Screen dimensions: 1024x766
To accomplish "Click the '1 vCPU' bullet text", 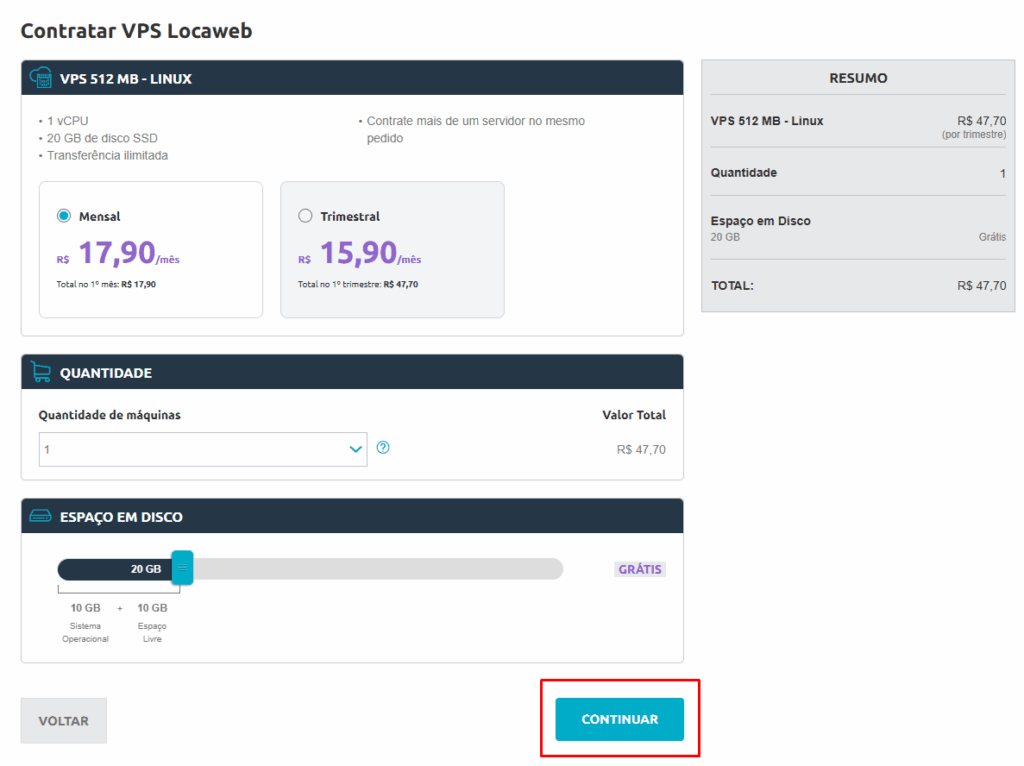I will (67, 121).
